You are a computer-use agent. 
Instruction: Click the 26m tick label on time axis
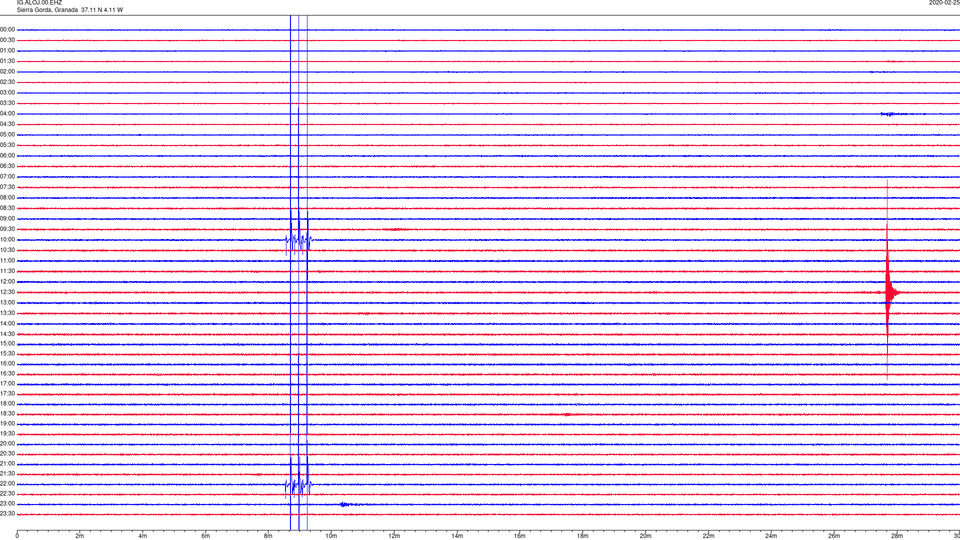pyautogui.click(x=834, y=536)
